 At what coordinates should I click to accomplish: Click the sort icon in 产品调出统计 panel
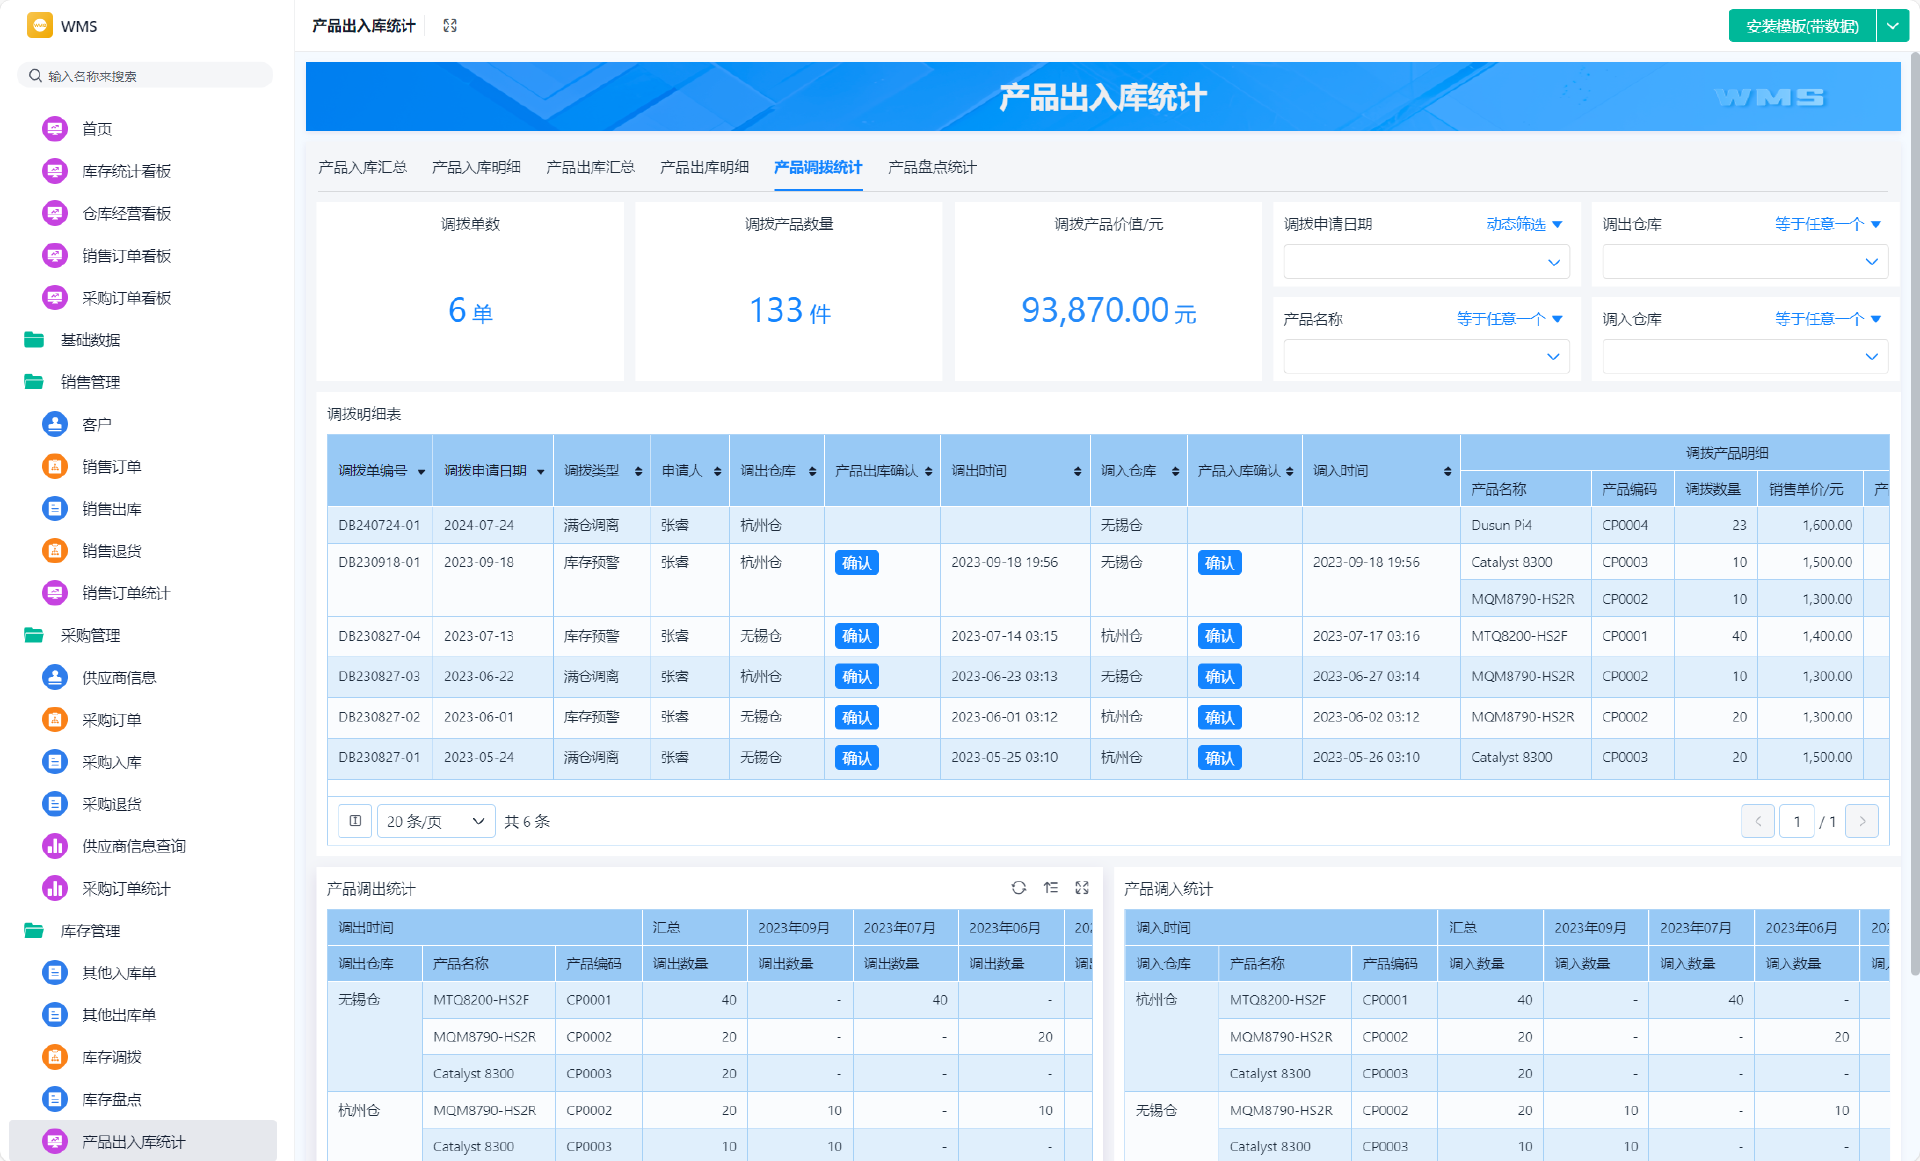tap(1050, 888)
